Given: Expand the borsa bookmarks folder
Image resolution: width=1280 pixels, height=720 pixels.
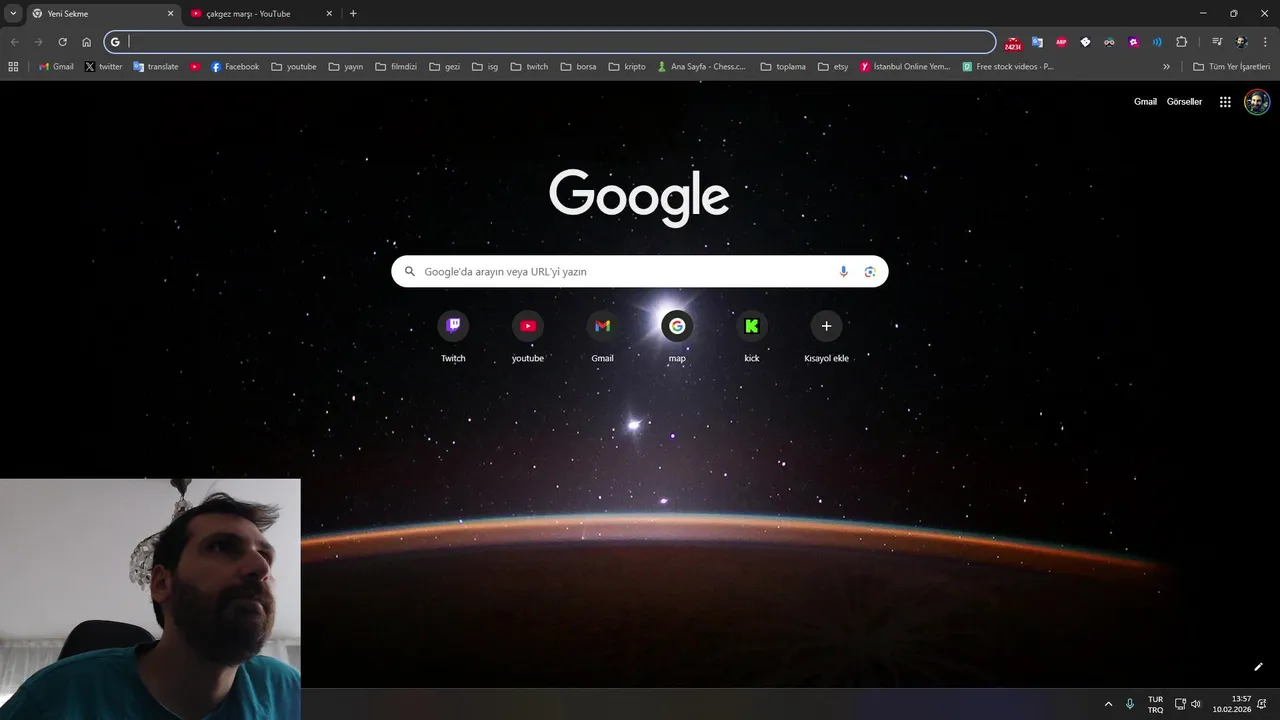Looking at the screenshot, I should (578, 67).
